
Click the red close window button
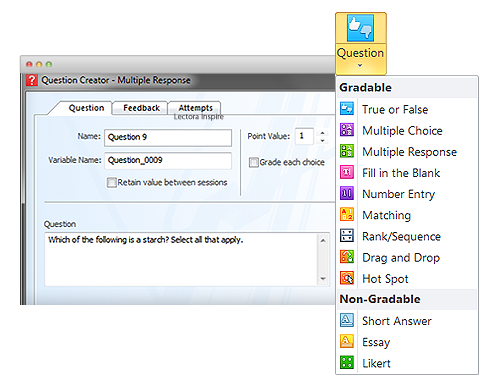tap(29, 64)
